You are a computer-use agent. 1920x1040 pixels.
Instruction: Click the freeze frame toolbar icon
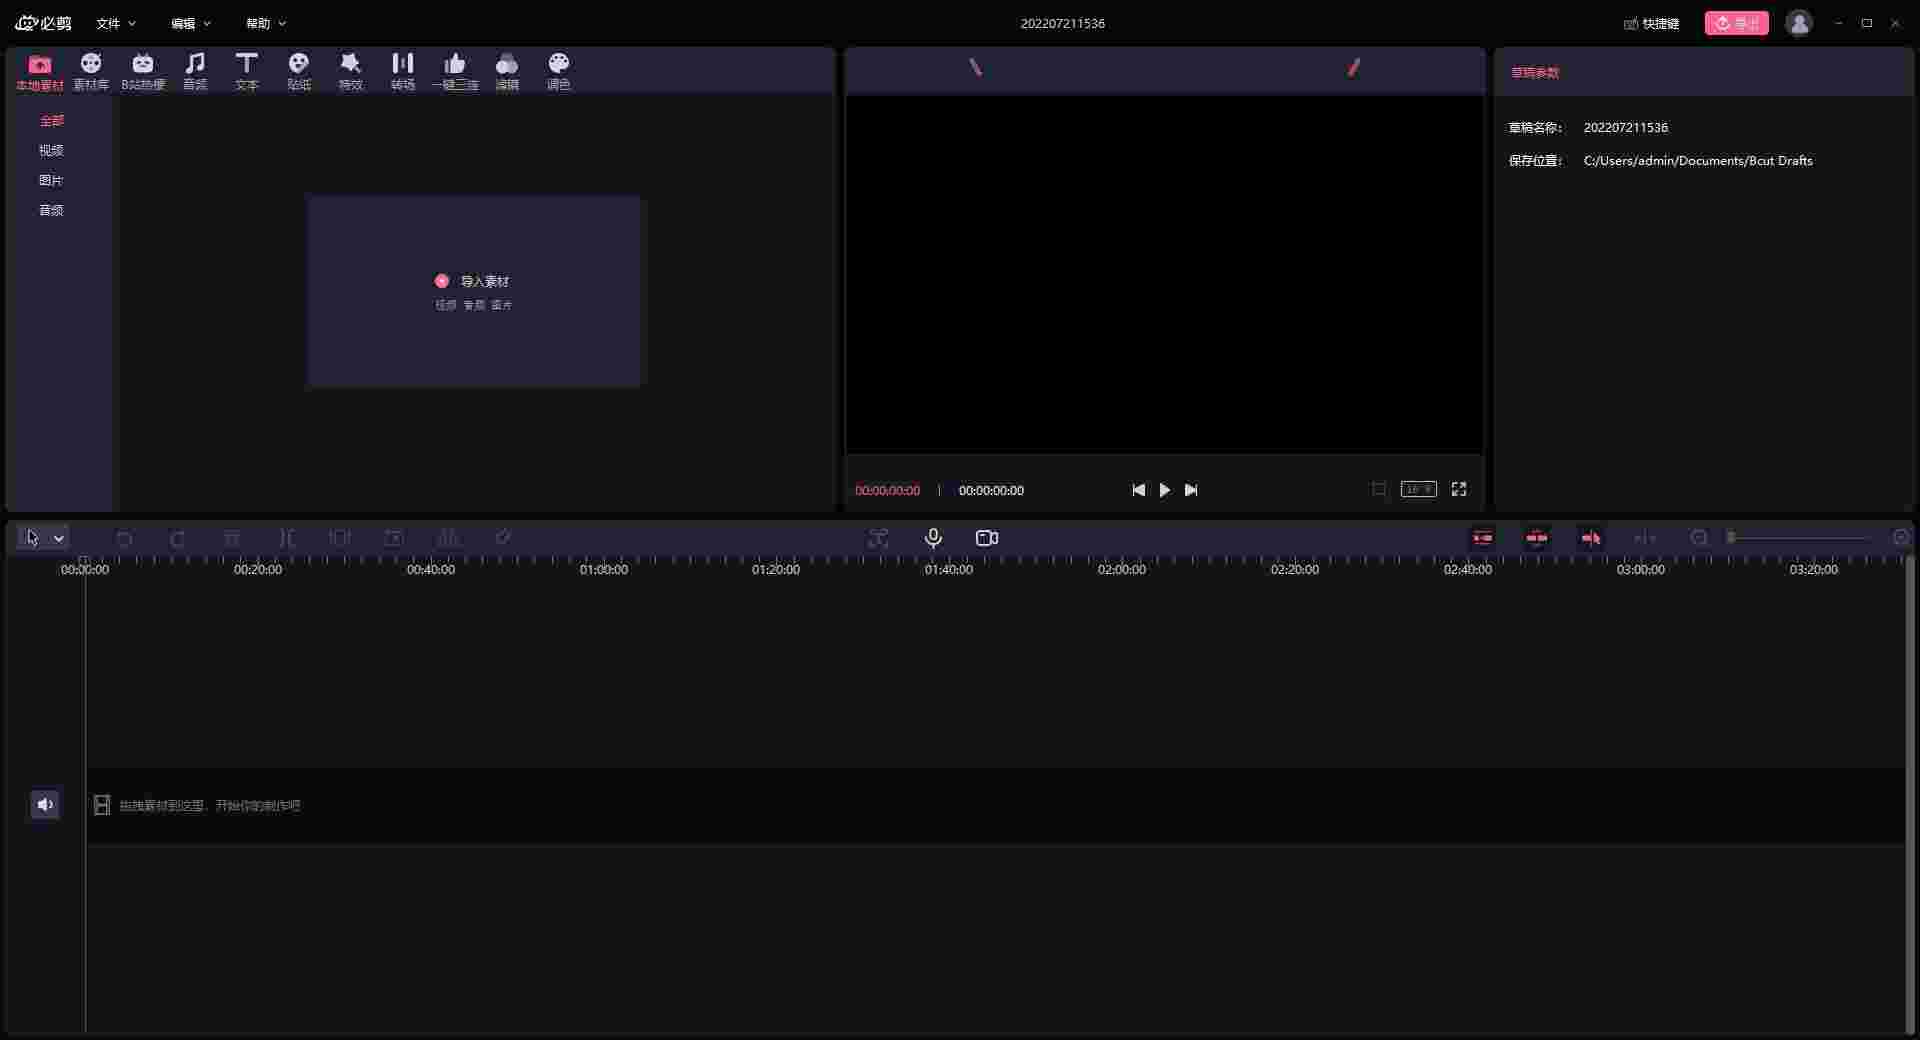tap(394, 538)
